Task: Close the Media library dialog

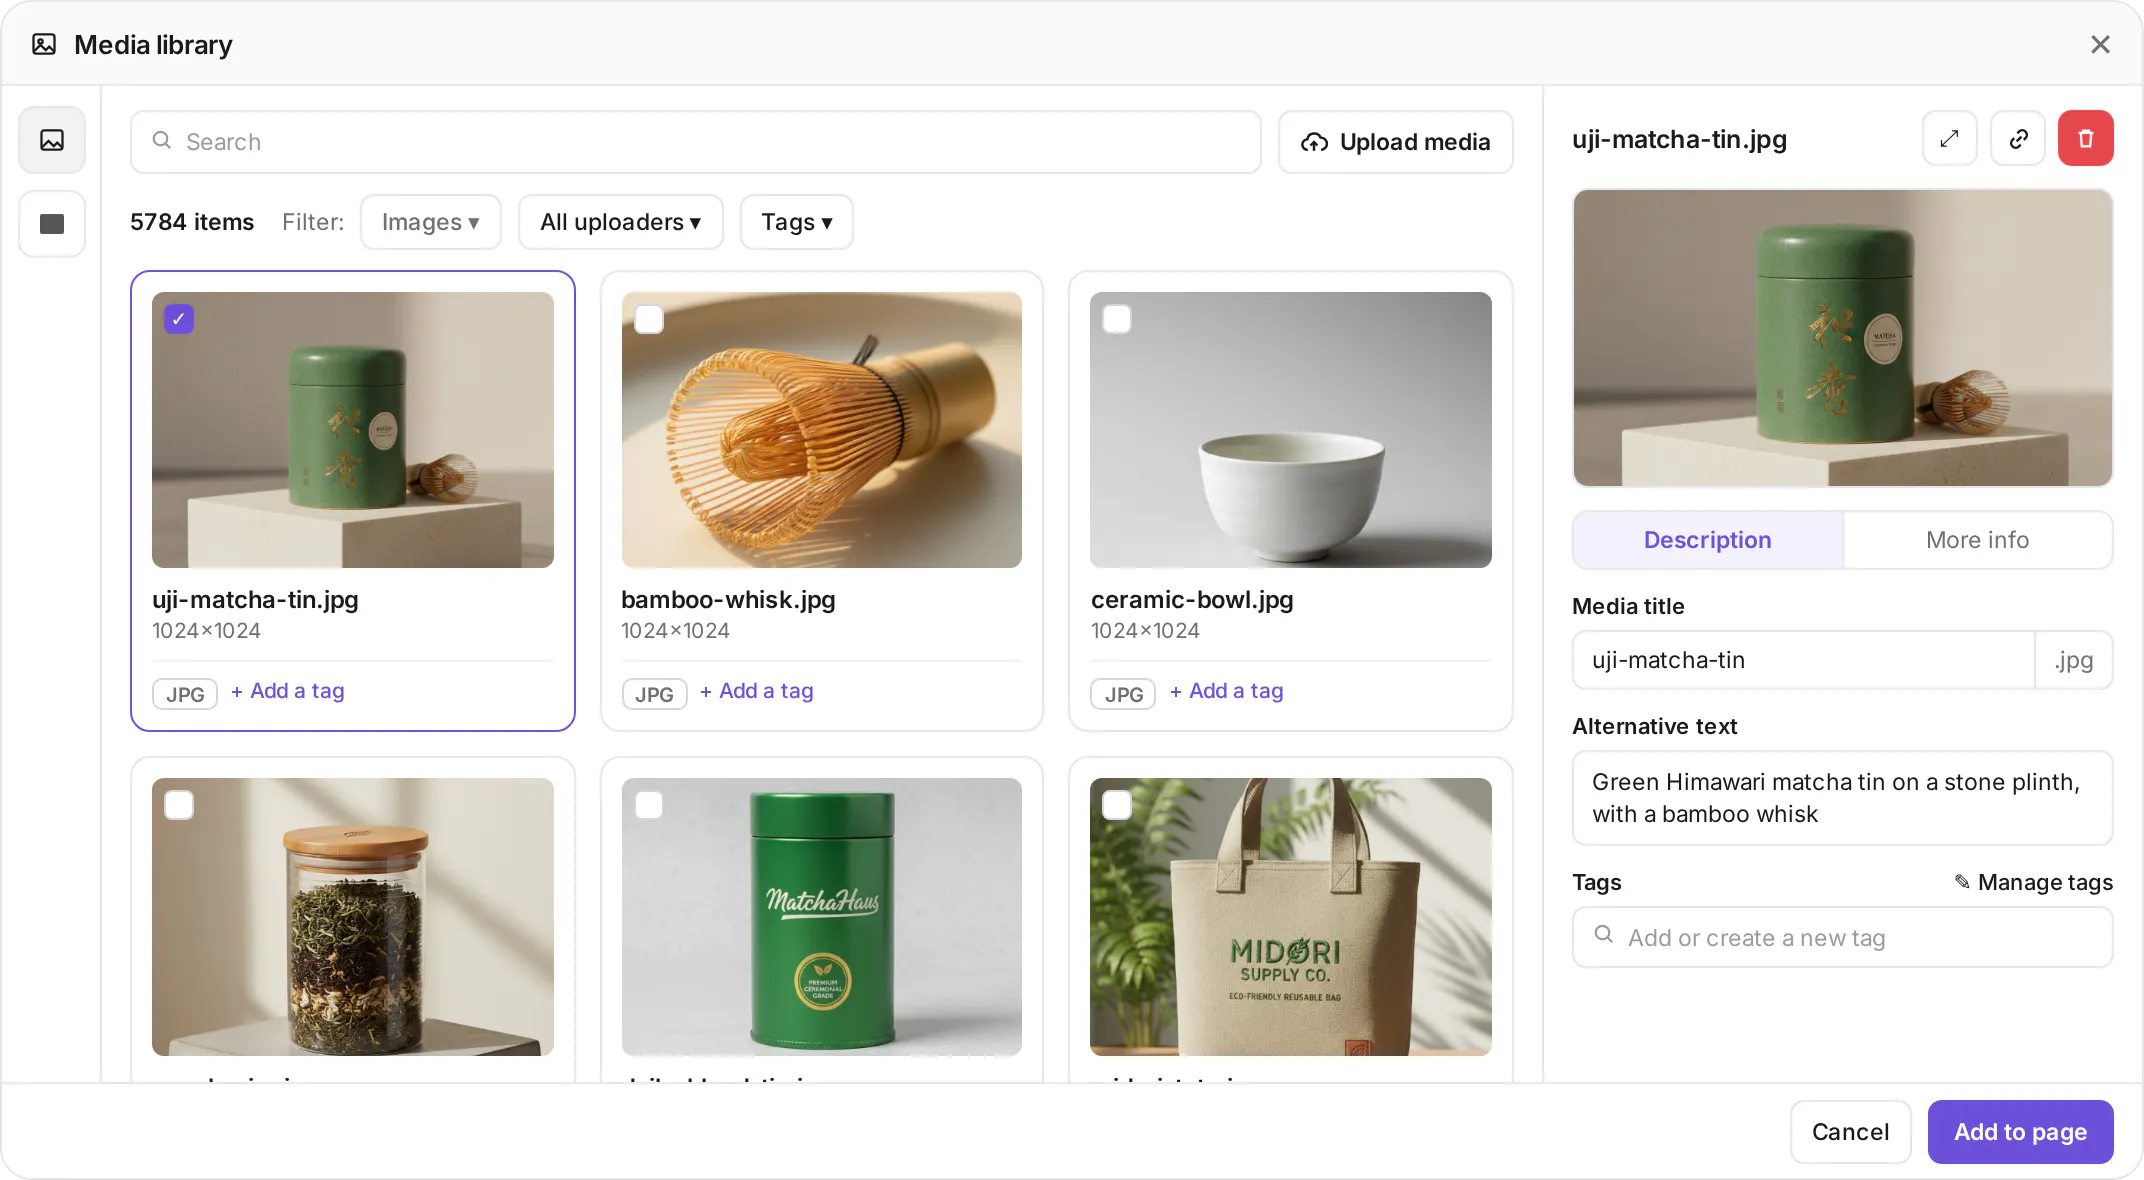Action: click(x=2100, y=44)
